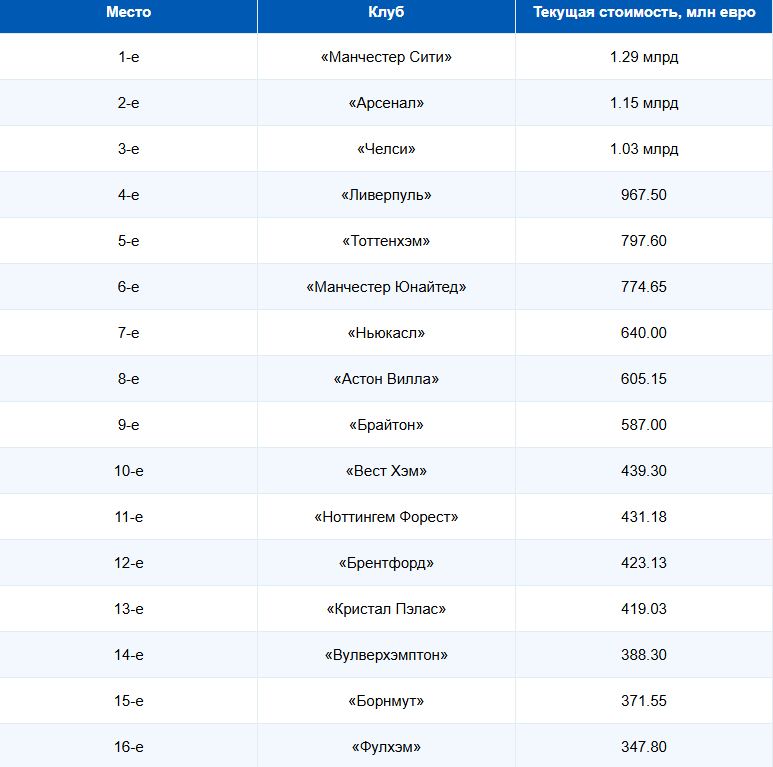The width and height of the screenshot is (773, 767).
Task: Select the '11-е' place cell
Action: click(128, 517)
